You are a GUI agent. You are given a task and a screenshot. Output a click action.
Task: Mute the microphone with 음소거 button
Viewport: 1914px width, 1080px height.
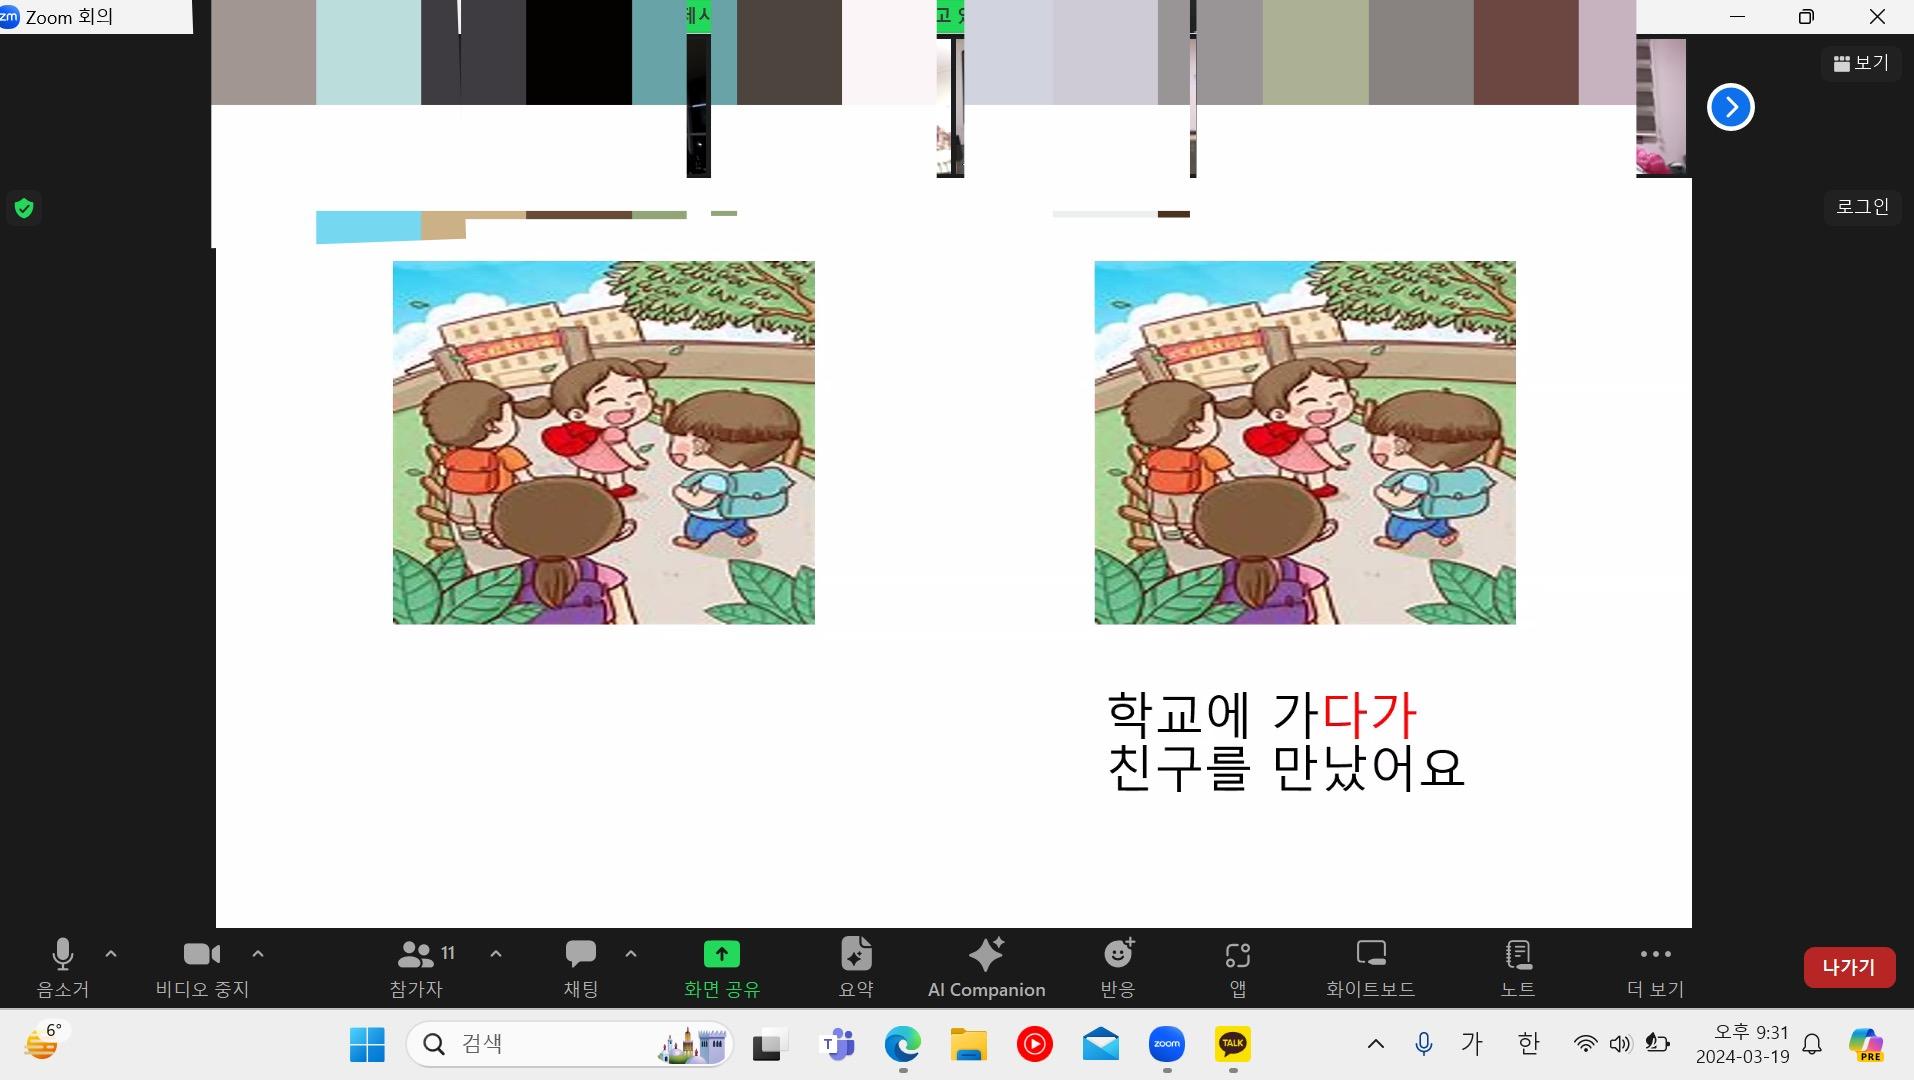pyautogui.click(x=62, y=968)
